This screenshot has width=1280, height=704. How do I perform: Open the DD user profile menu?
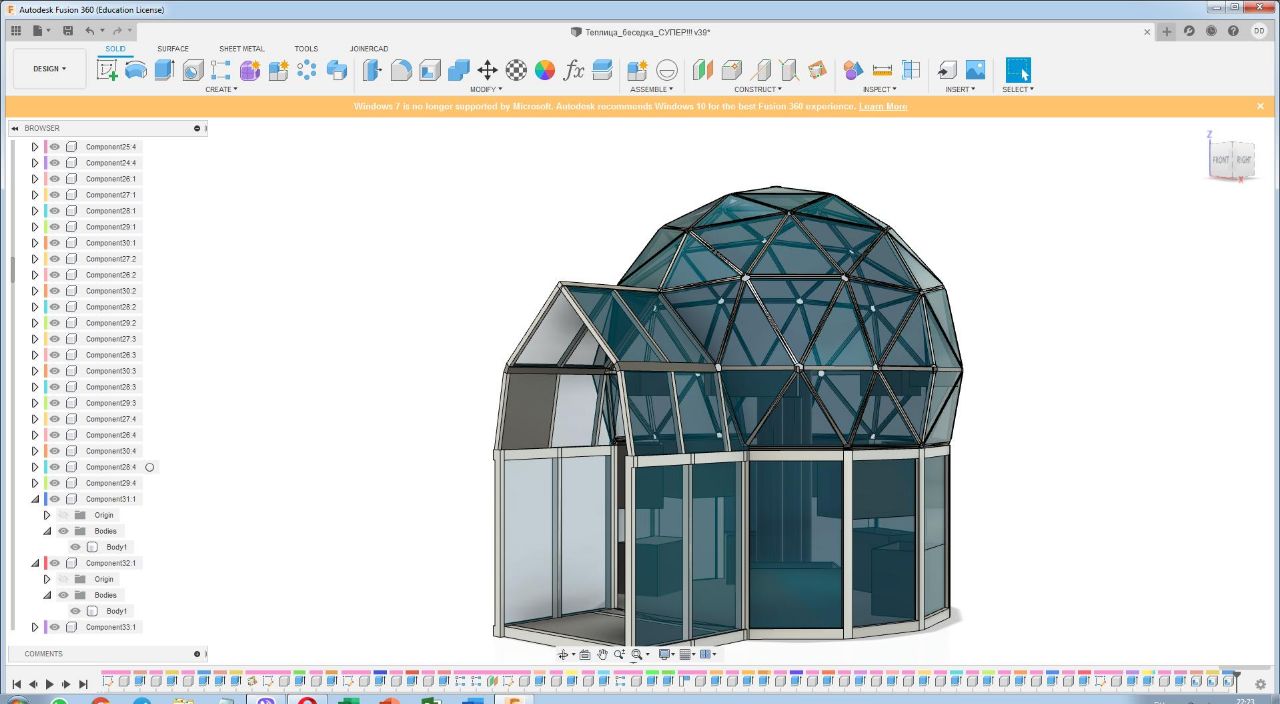[1259, 31]
